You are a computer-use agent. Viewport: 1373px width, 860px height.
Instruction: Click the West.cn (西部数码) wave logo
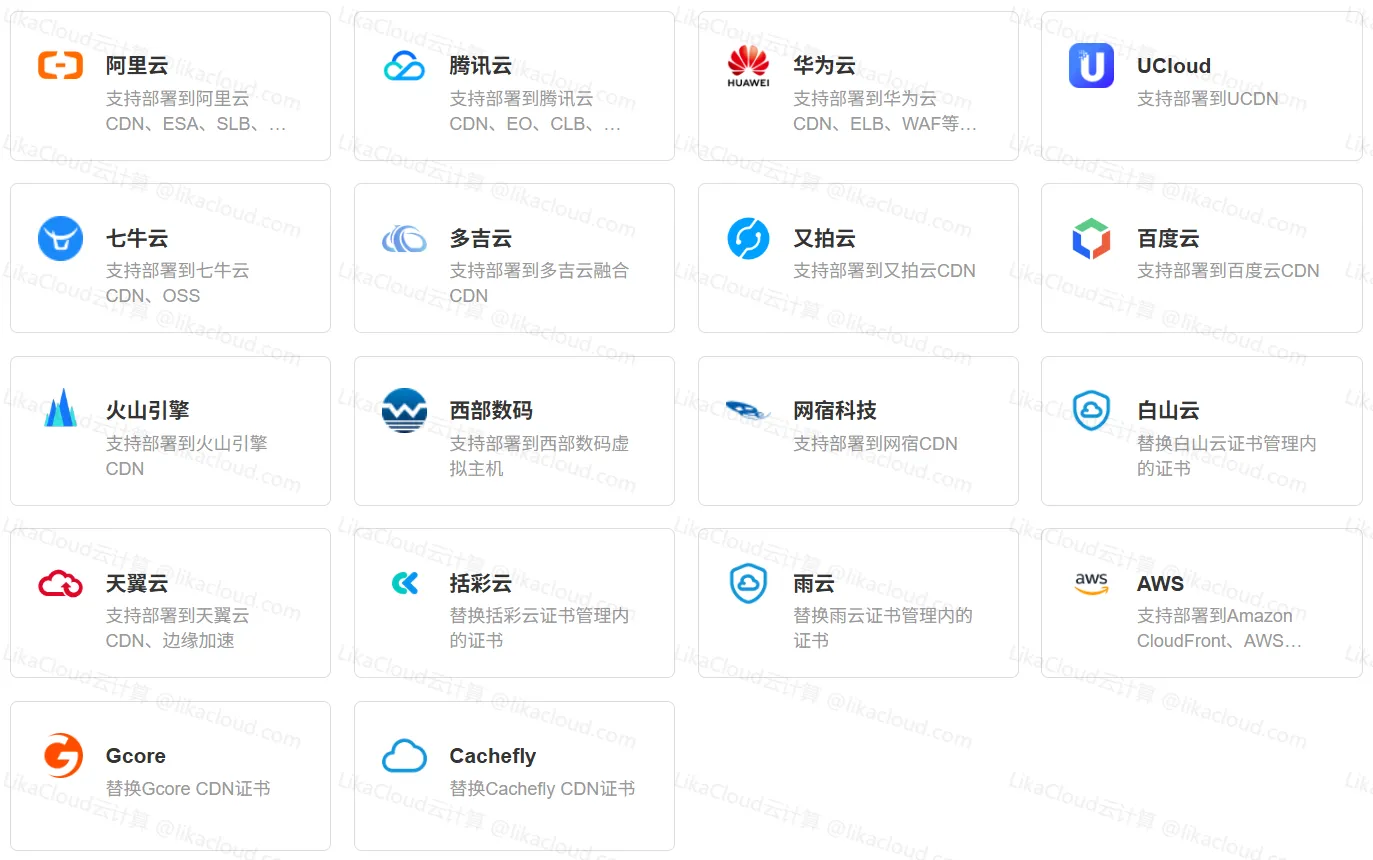click(404, 411)
